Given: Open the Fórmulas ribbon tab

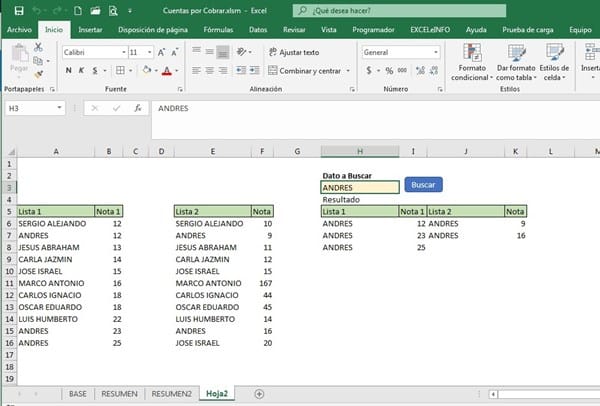Looking at the screenshot, I should (x=217, y=30).
